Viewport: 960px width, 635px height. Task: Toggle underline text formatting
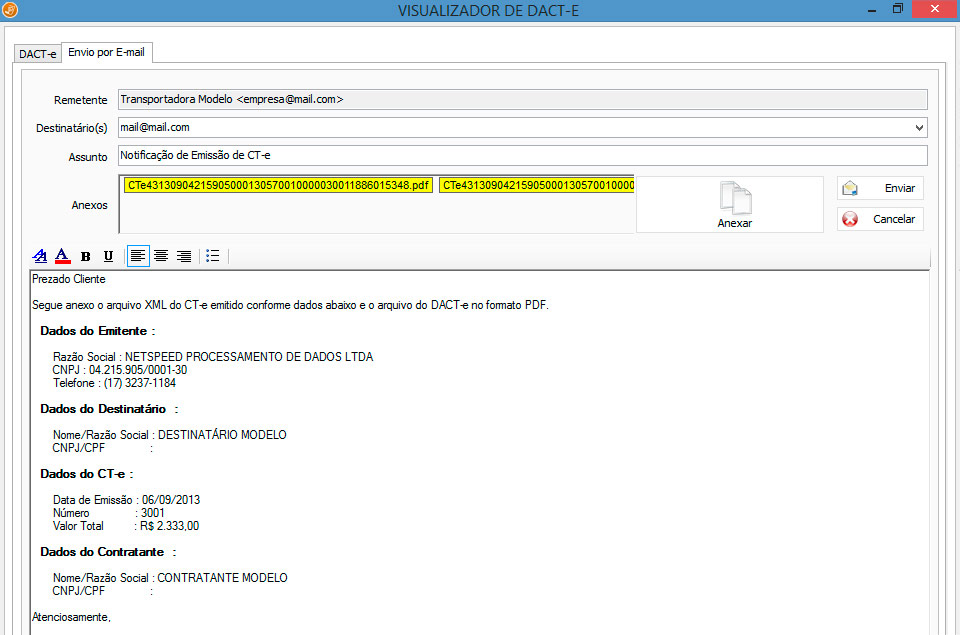pos(108,256)
